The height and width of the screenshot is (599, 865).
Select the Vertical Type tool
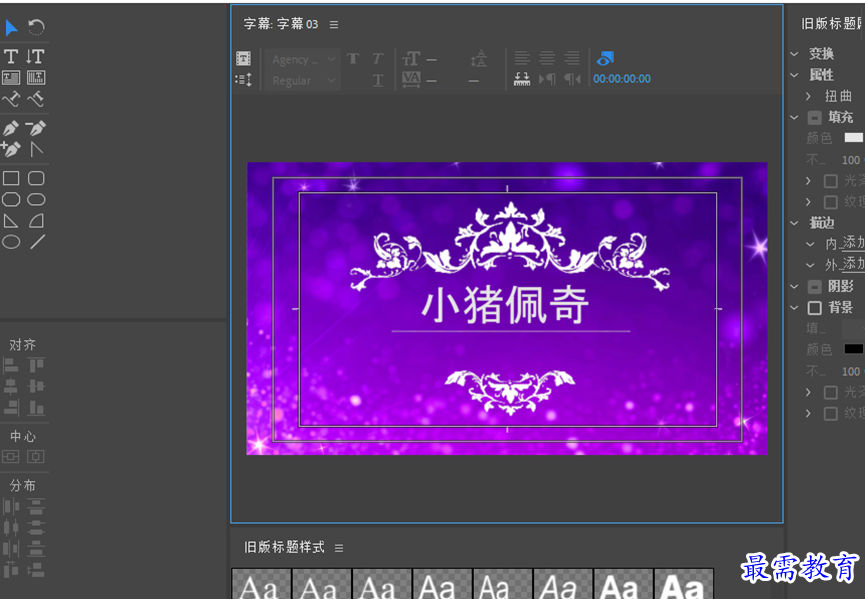click(x=36, y=56)
